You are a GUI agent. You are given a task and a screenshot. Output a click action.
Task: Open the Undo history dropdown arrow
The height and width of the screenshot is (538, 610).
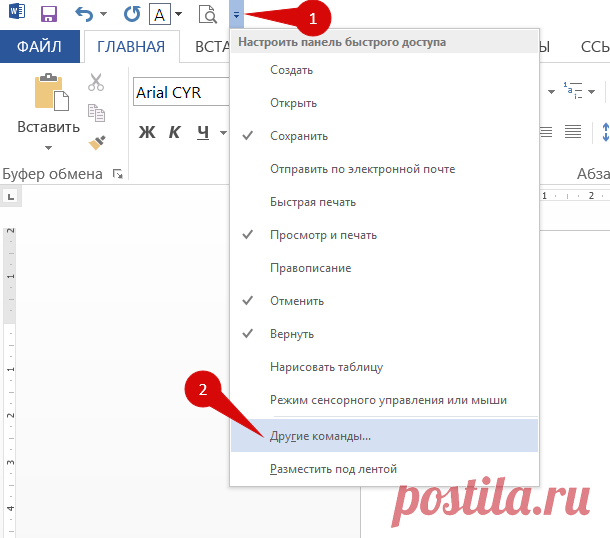[103, 14]
